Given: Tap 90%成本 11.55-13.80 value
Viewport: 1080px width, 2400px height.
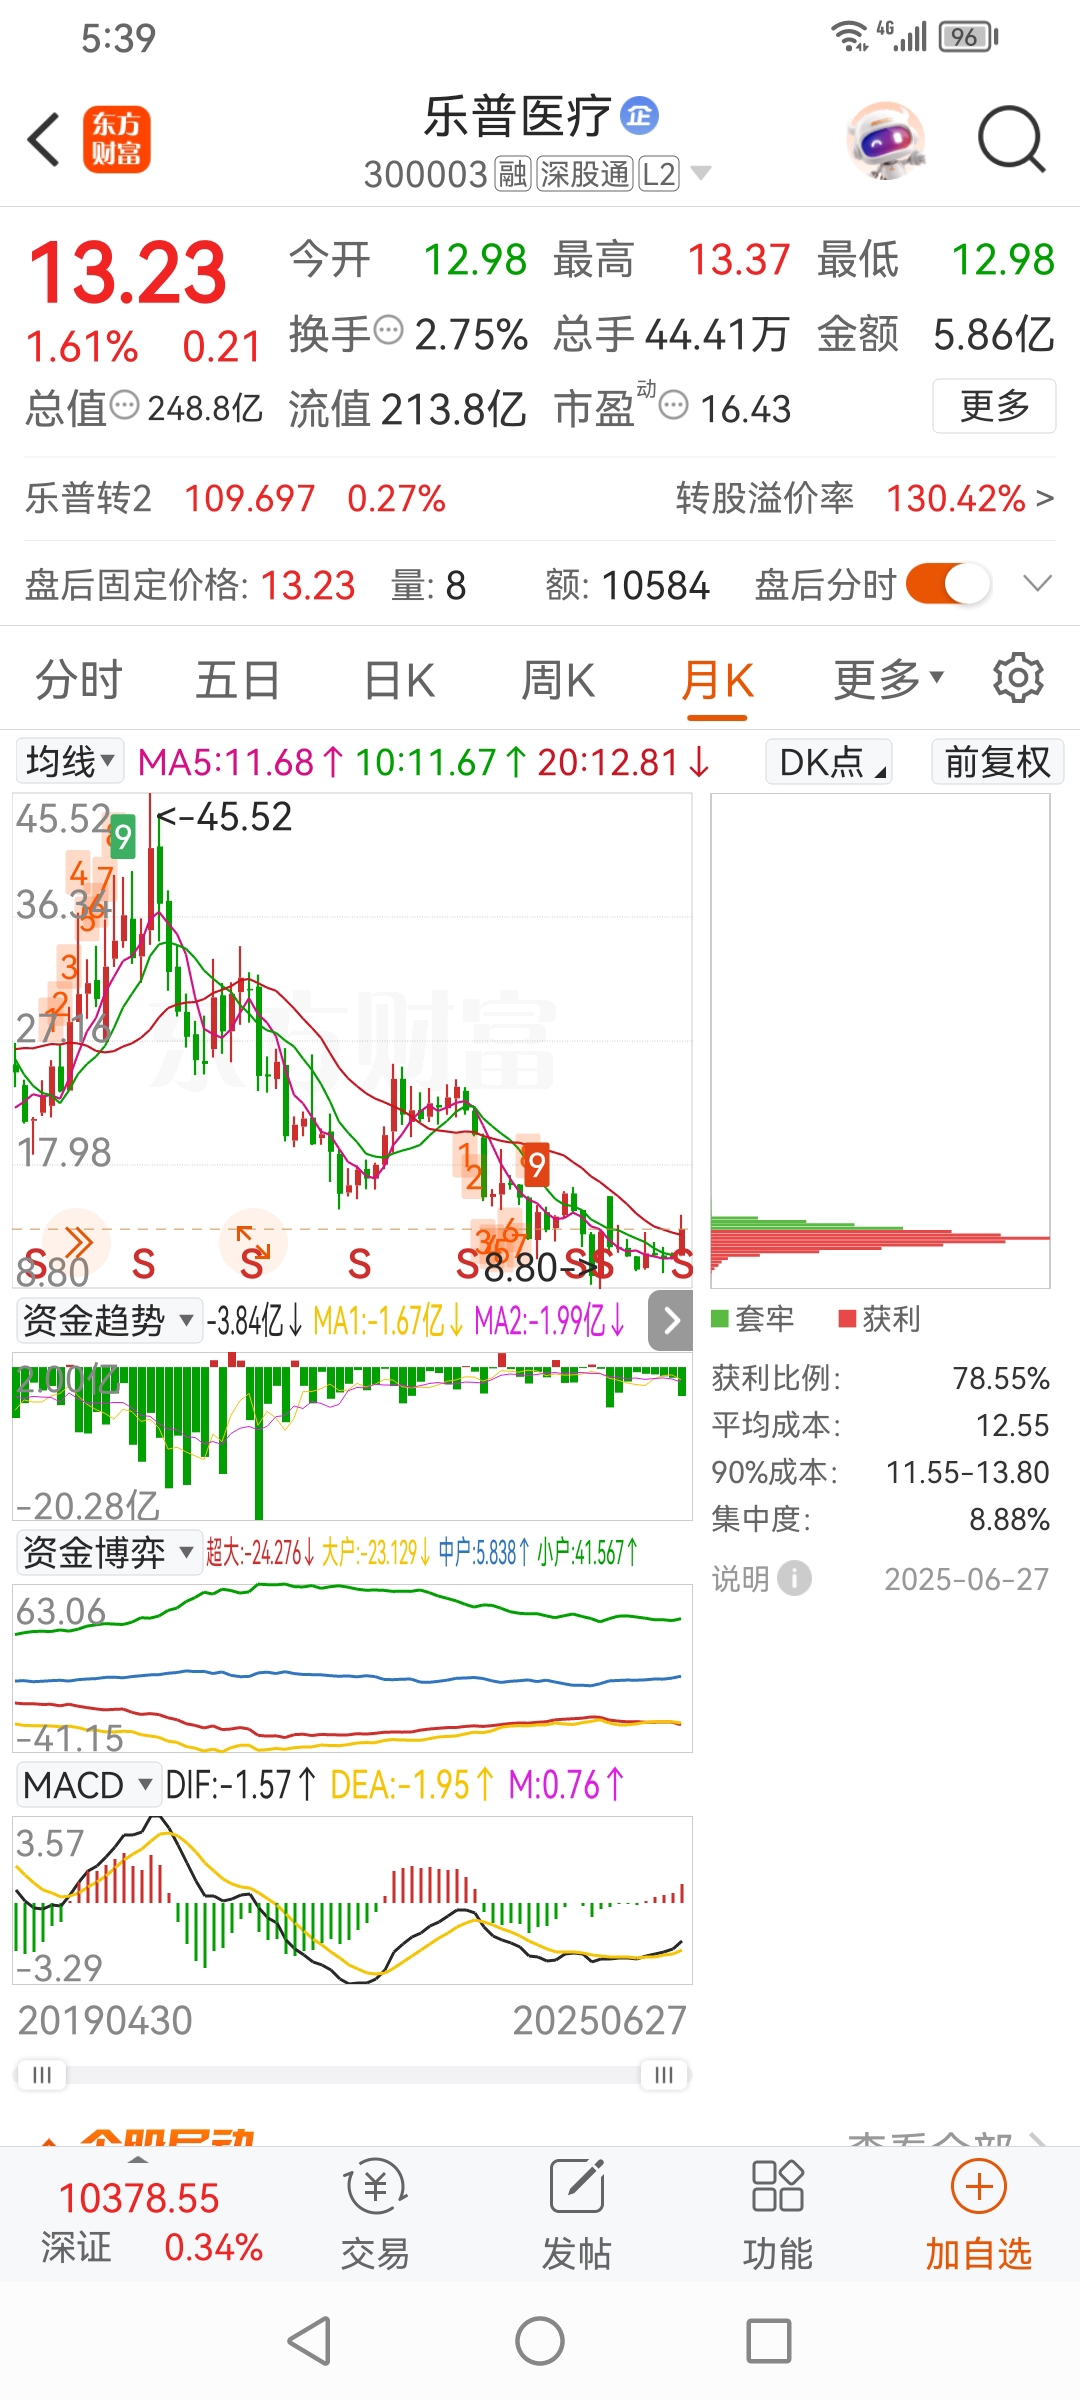Looking at the screenshot, I should (x=968, y=1472).
